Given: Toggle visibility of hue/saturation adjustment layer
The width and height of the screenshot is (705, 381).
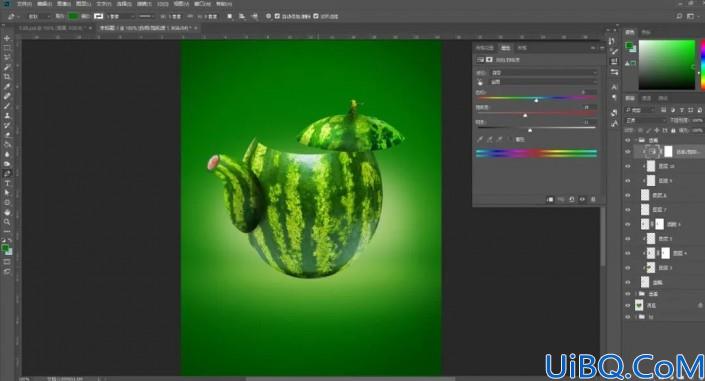Looking at the screenshot, I should point(628,152).
